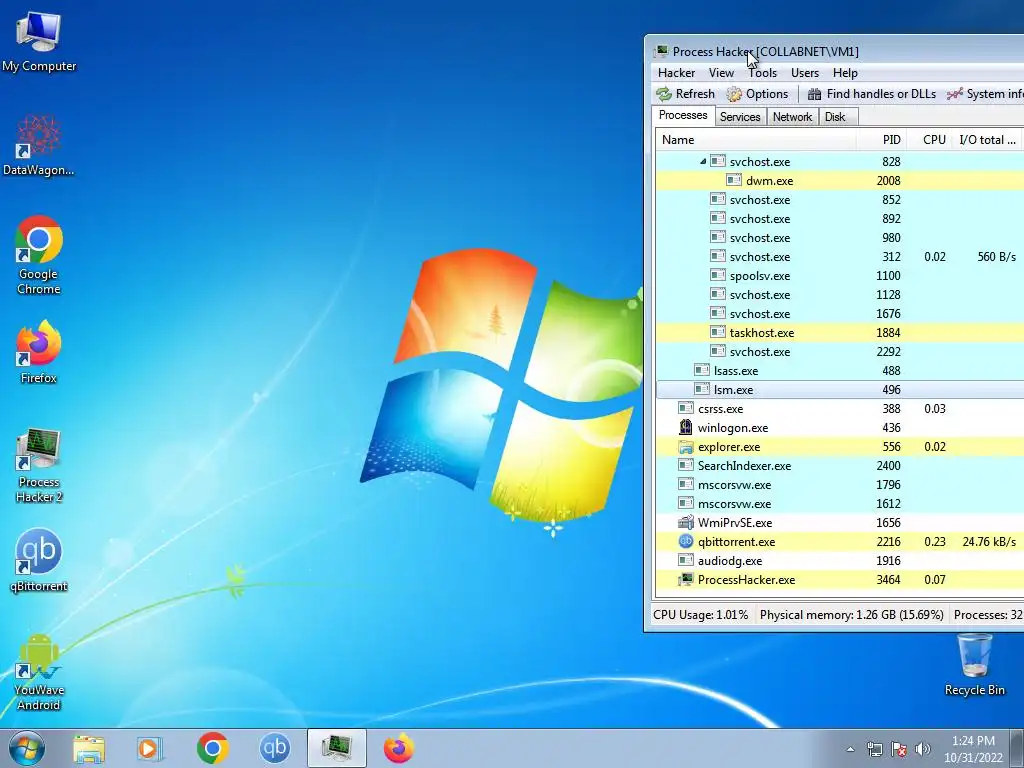The image size is (1024, 768).
Task: Switch to the Processes tab
Action: 682,115
